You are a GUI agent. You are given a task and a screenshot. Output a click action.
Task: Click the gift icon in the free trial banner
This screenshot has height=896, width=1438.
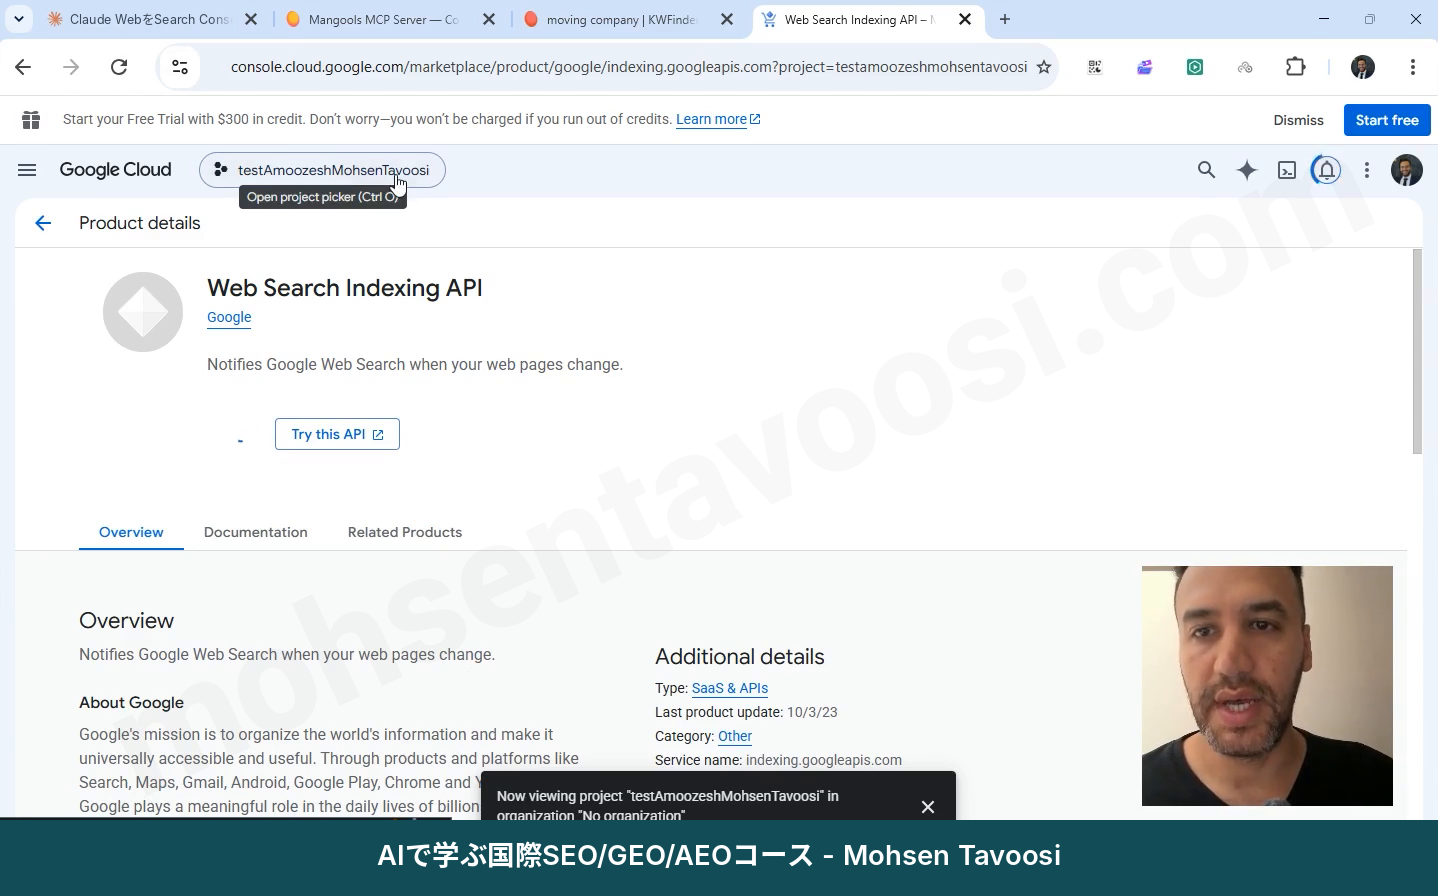tap(31, 120)
